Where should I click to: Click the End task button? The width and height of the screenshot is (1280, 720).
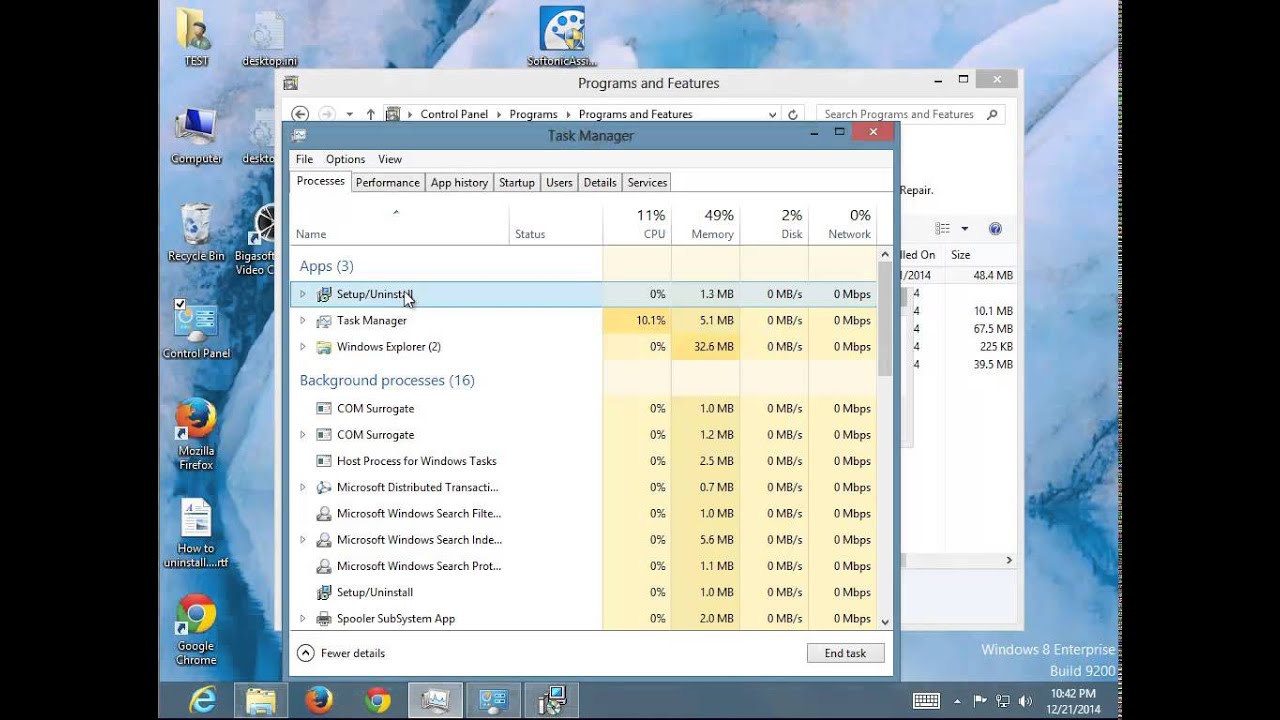845,653
